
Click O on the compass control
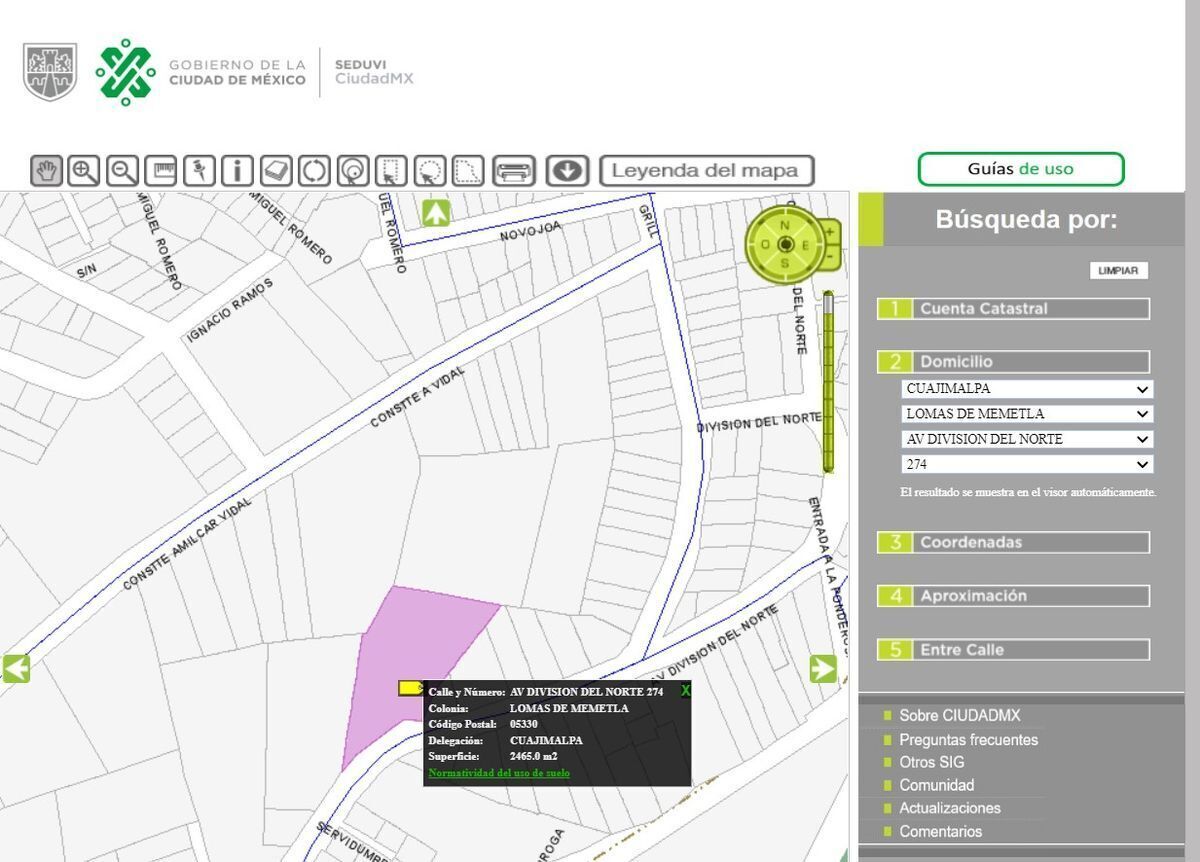[x=765, y=245]
